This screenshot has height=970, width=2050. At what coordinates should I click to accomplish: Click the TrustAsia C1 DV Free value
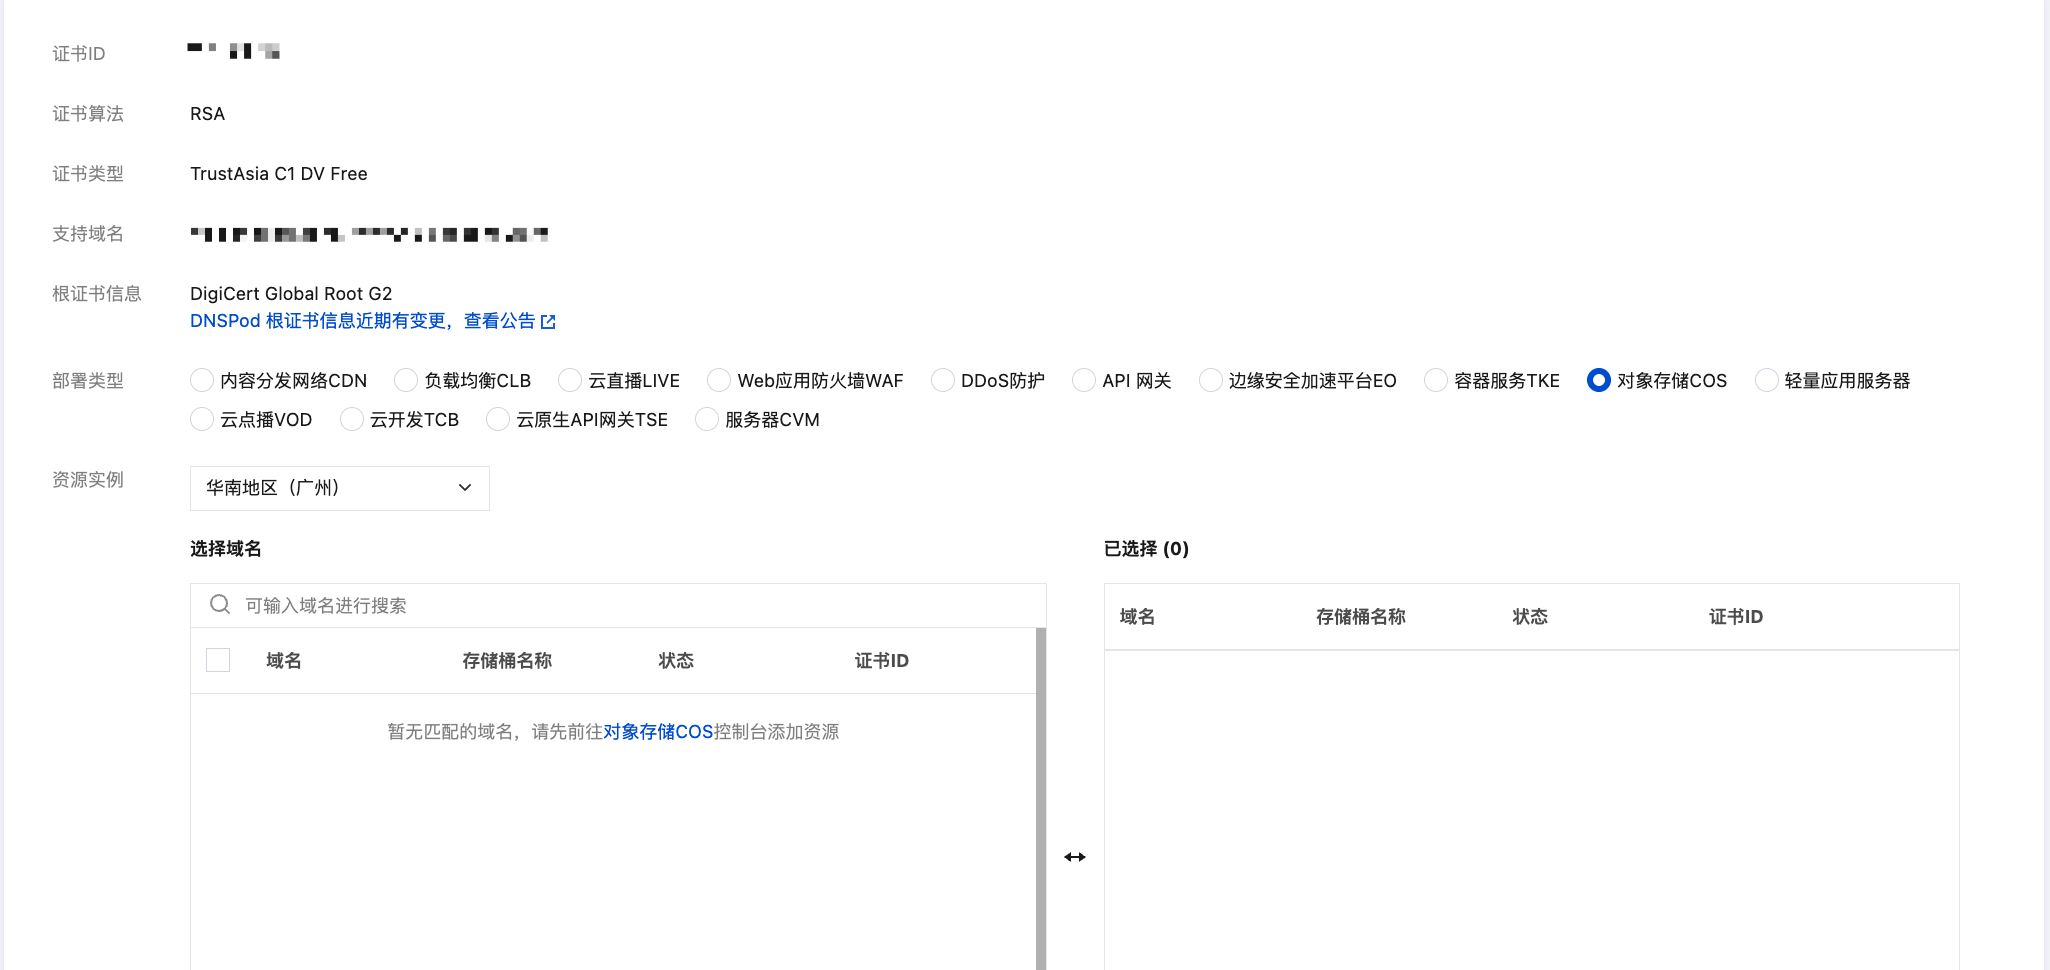pos(279,174)
